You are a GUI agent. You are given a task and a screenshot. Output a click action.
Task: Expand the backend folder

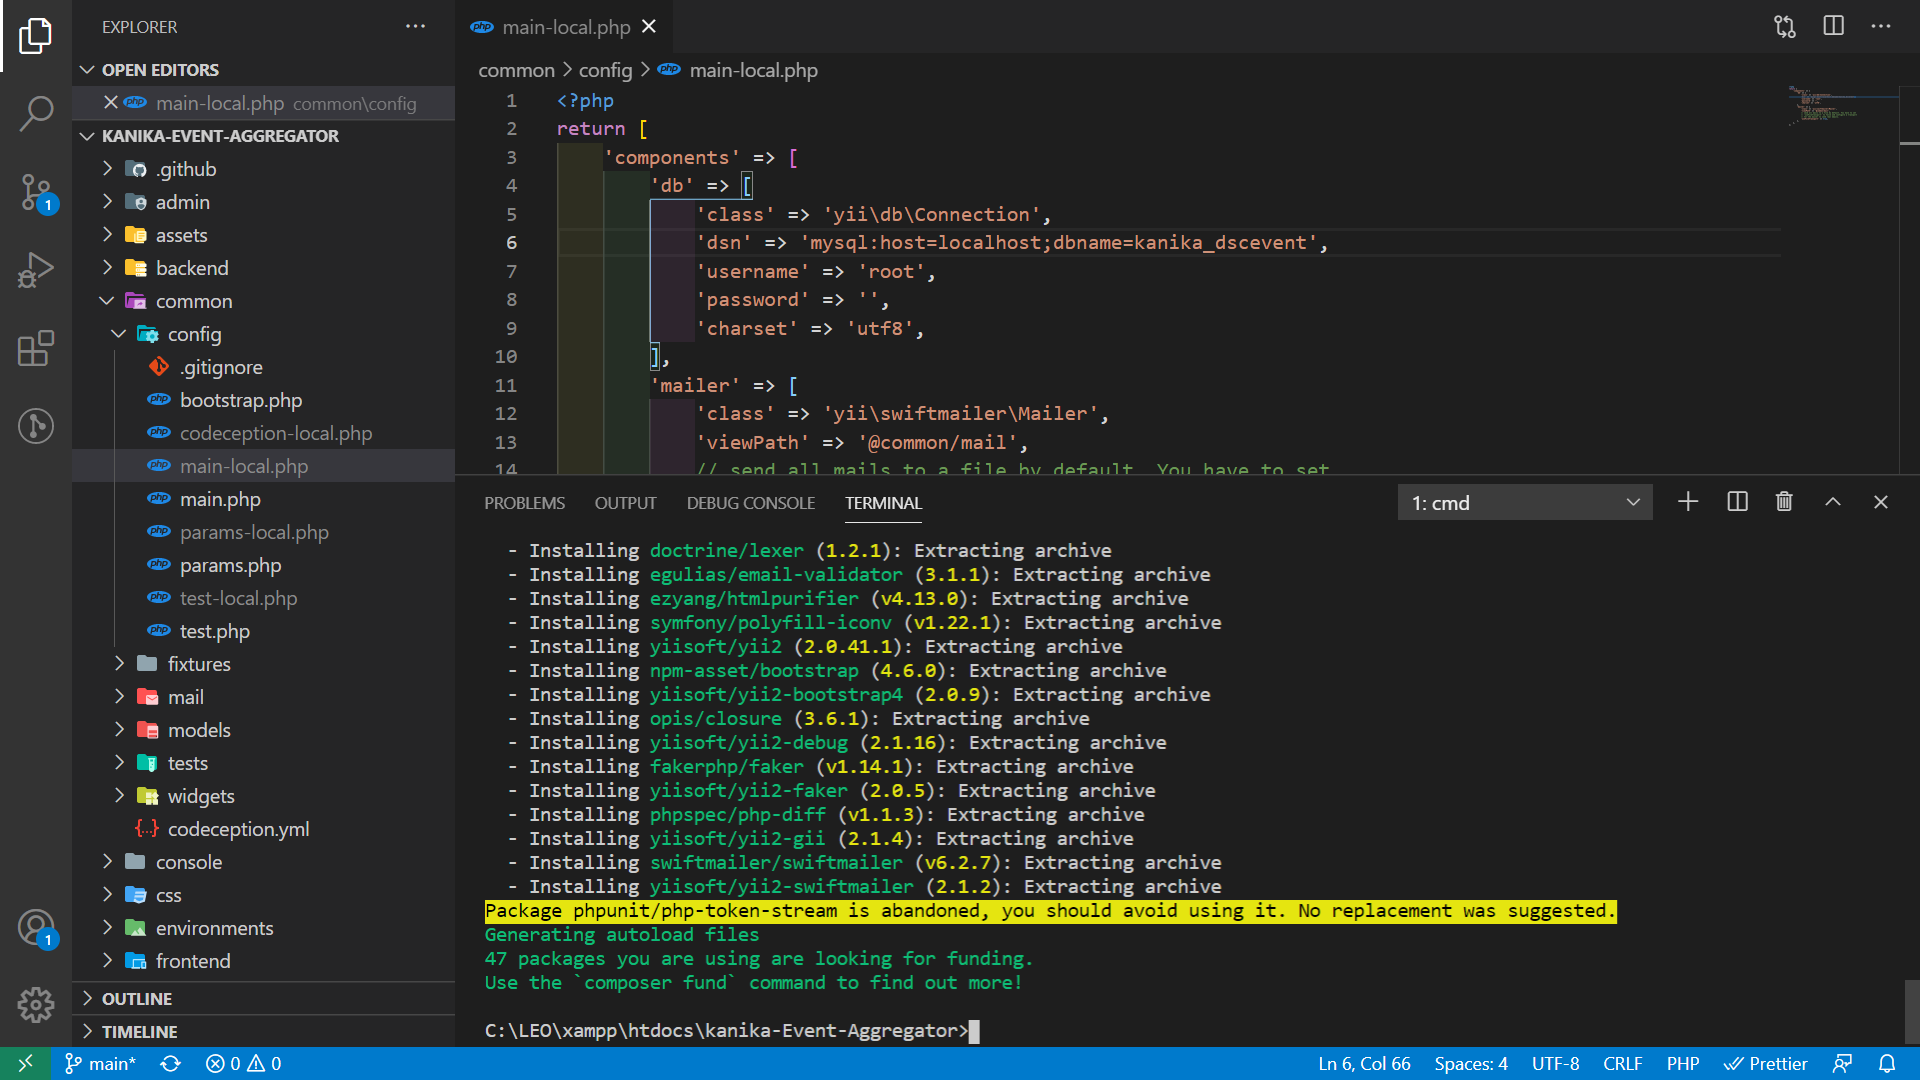[x=264, y=268]
